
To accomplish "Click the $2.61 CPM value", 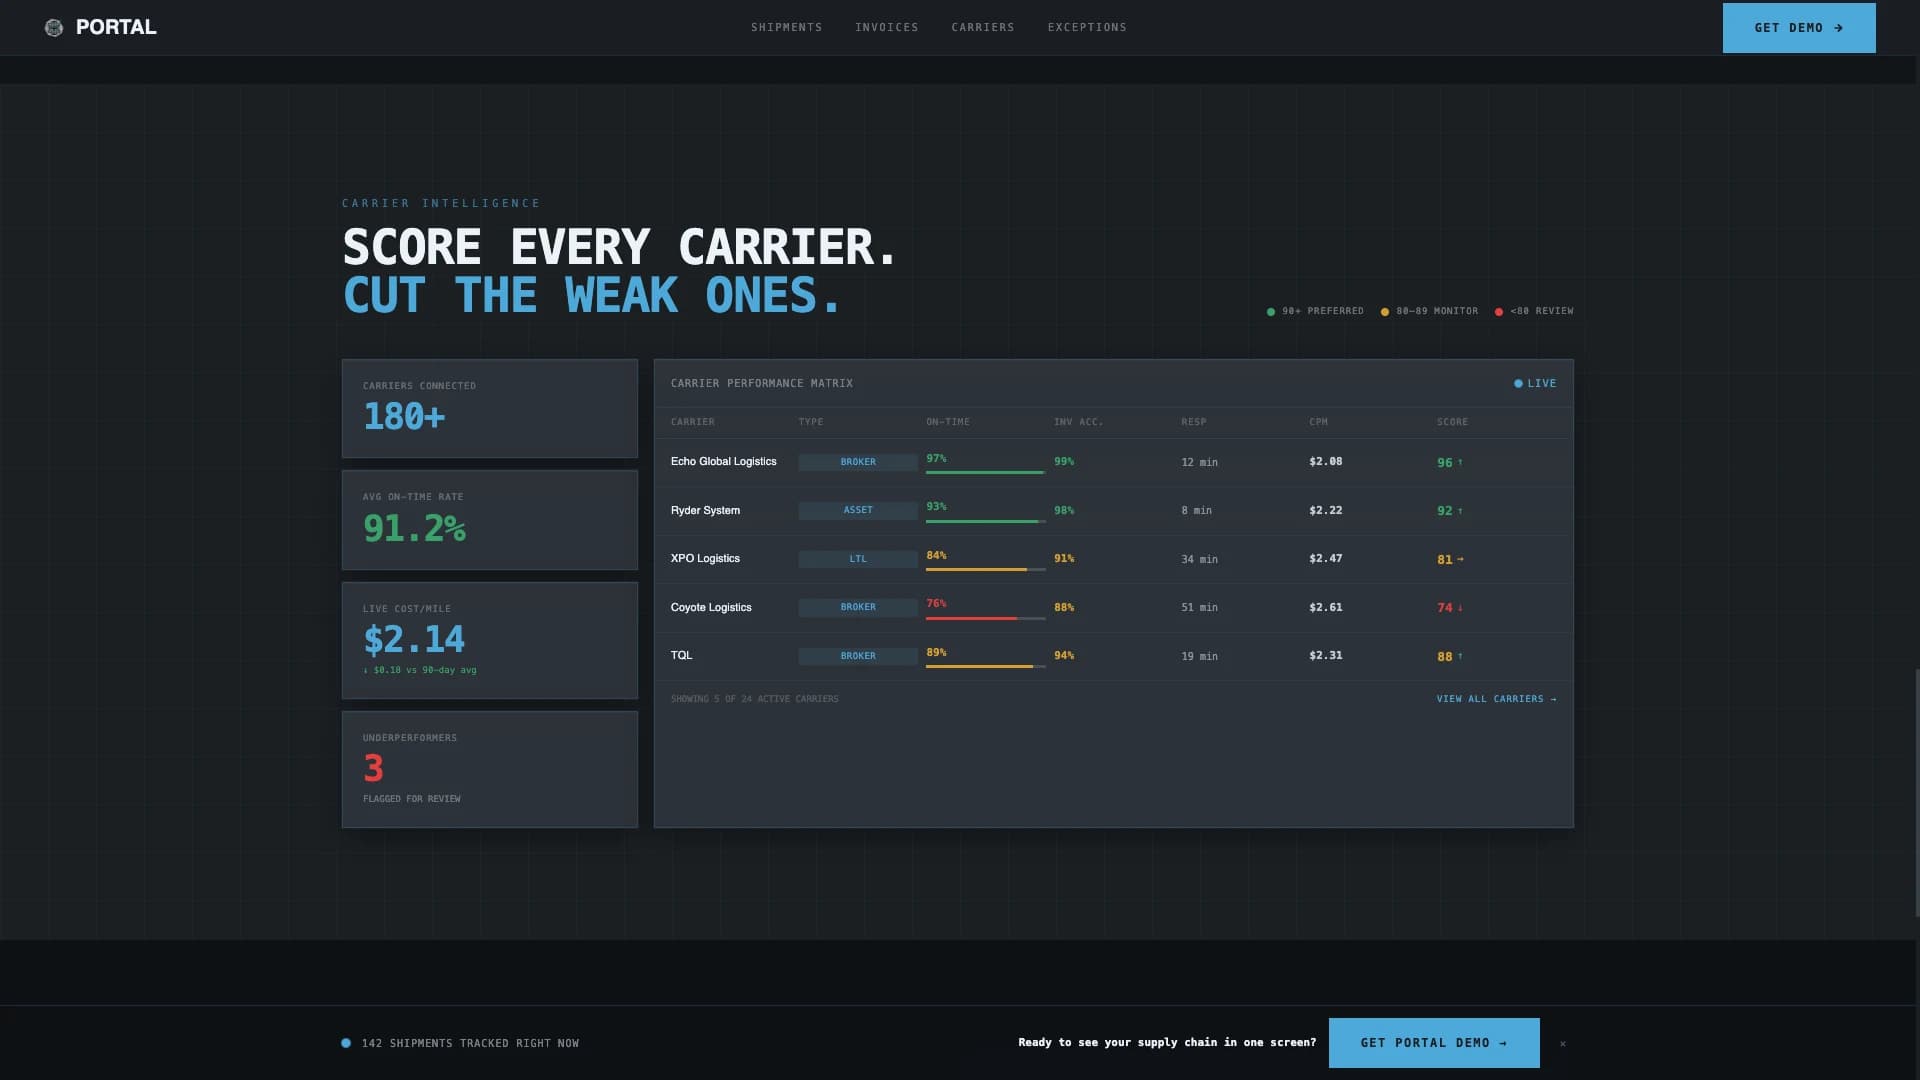I will 1325,608.
